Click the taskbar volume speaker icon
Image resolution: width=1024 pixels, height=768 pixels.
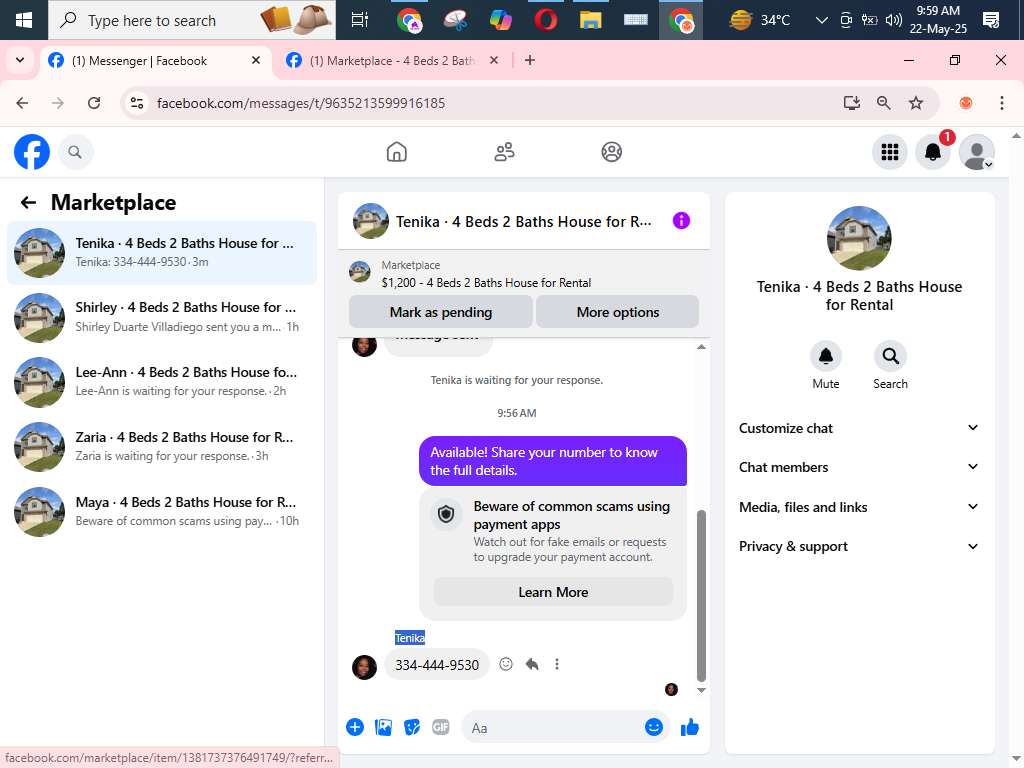click(x=893, y=20)
